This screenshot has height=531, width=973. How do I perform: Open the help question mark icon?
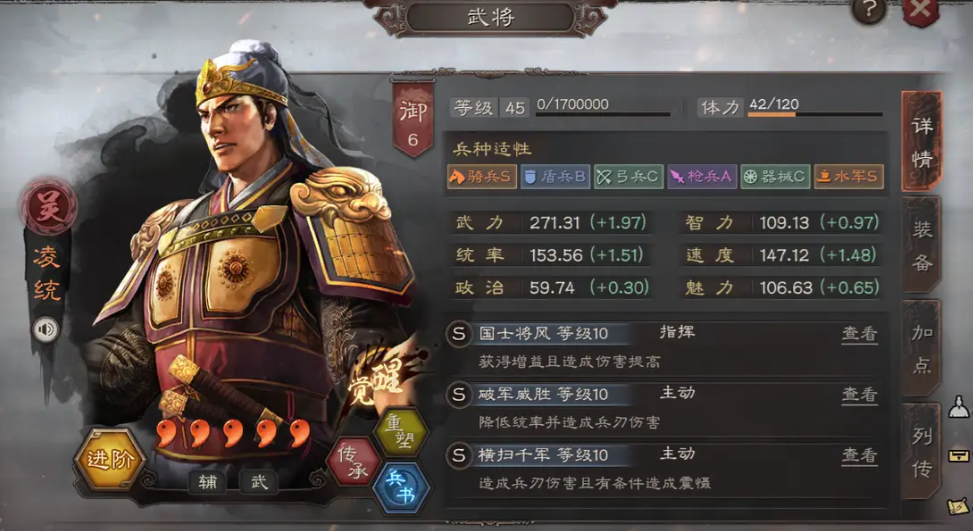pos(869,10)
